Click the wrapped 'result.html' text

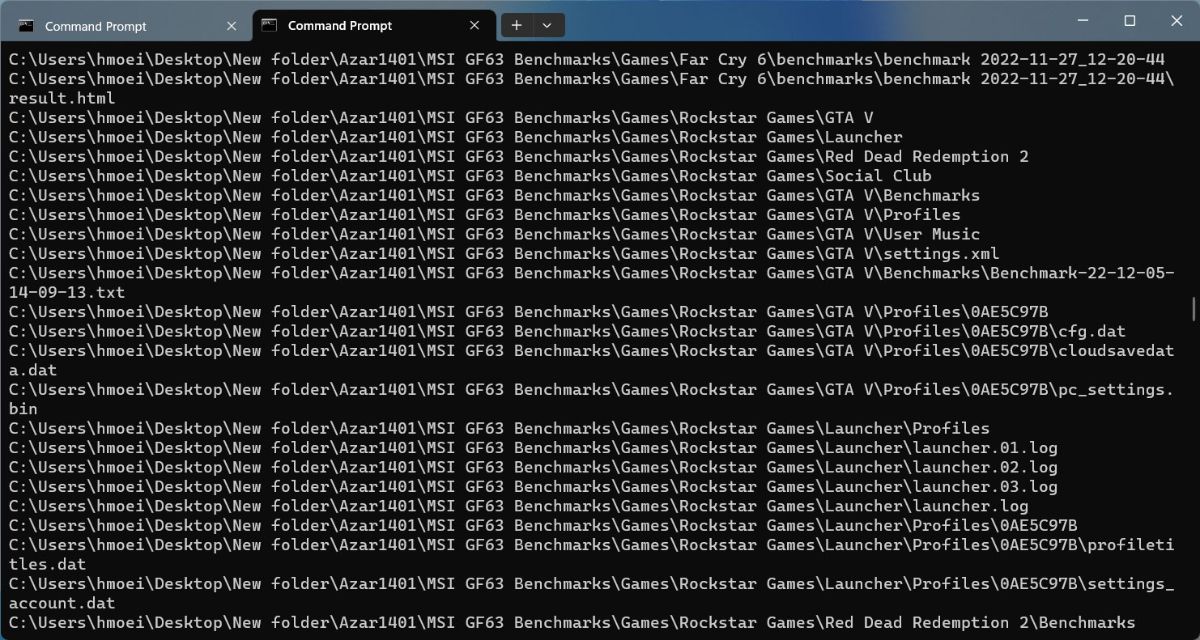pos(62,98)
